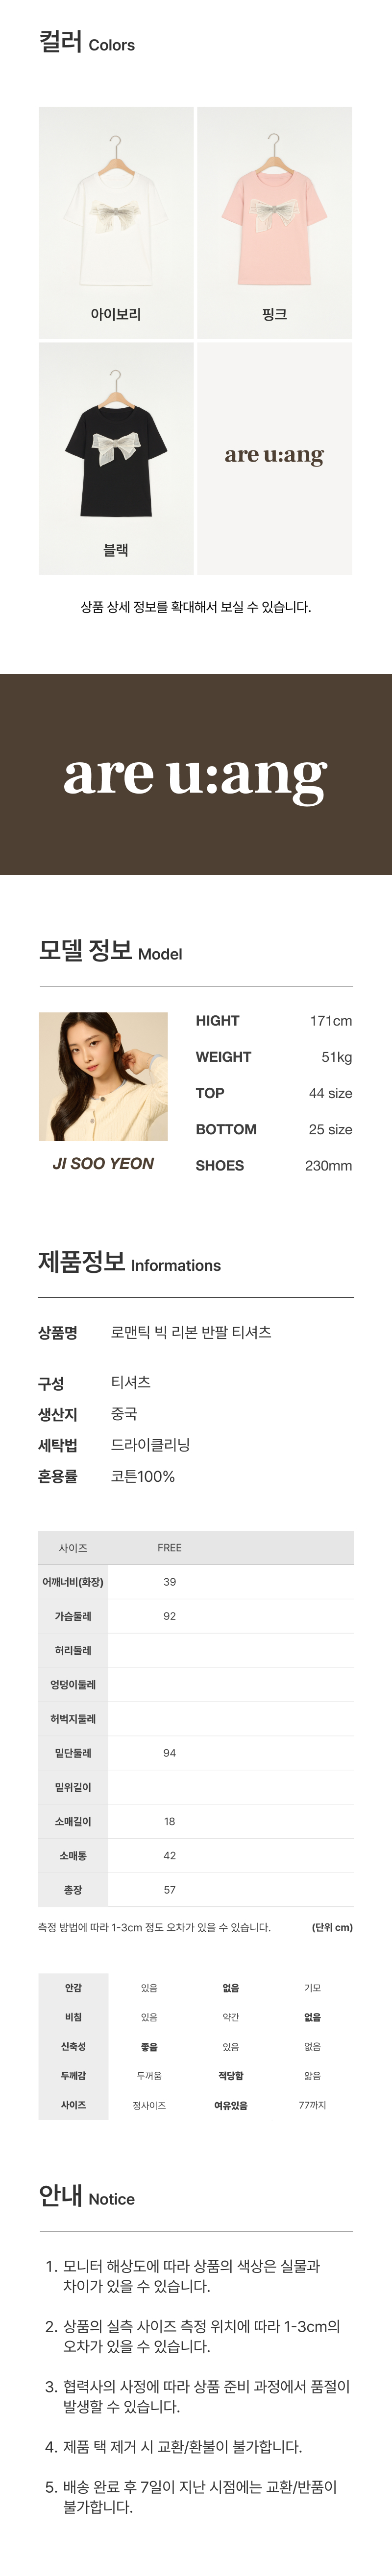Viewport: 392px width, 2576px height.
Task: Open model JI SOO YEON photo
Action: (x=103, y=1076)
